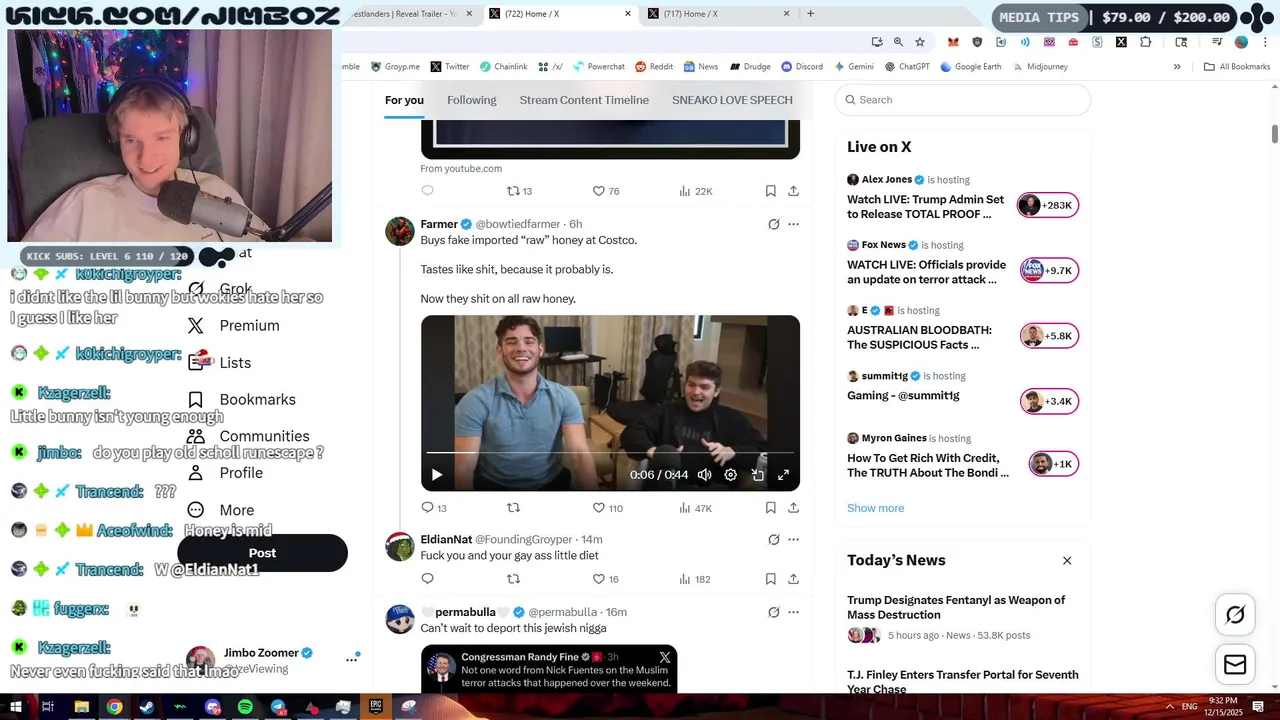1280x720 pixels.
Task: Open Bookmarks in the sidebar
Action: [x=242, y=399]
